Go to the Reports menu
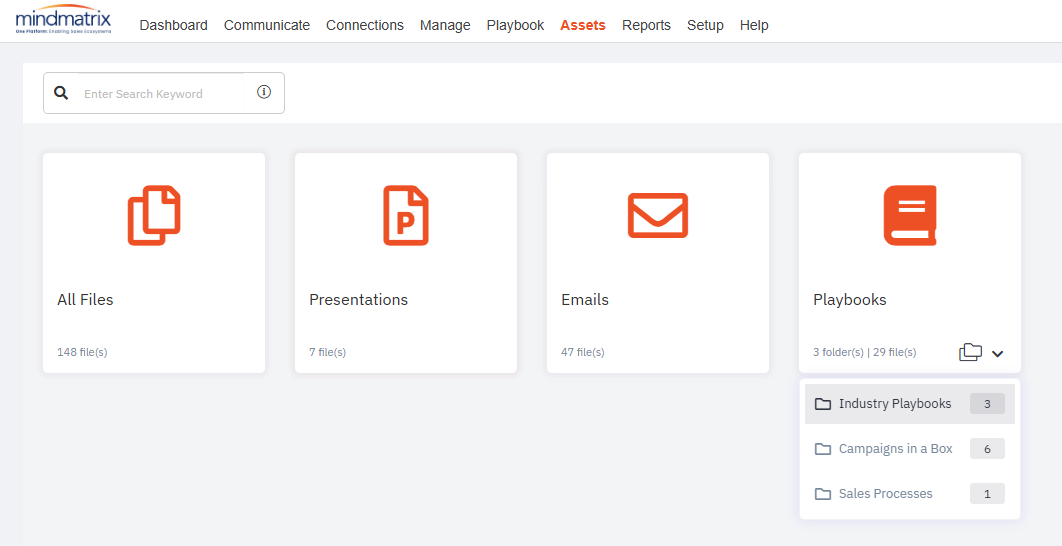Image resolution: width=1062 pixels, height=546 pixels. (646, 25)
